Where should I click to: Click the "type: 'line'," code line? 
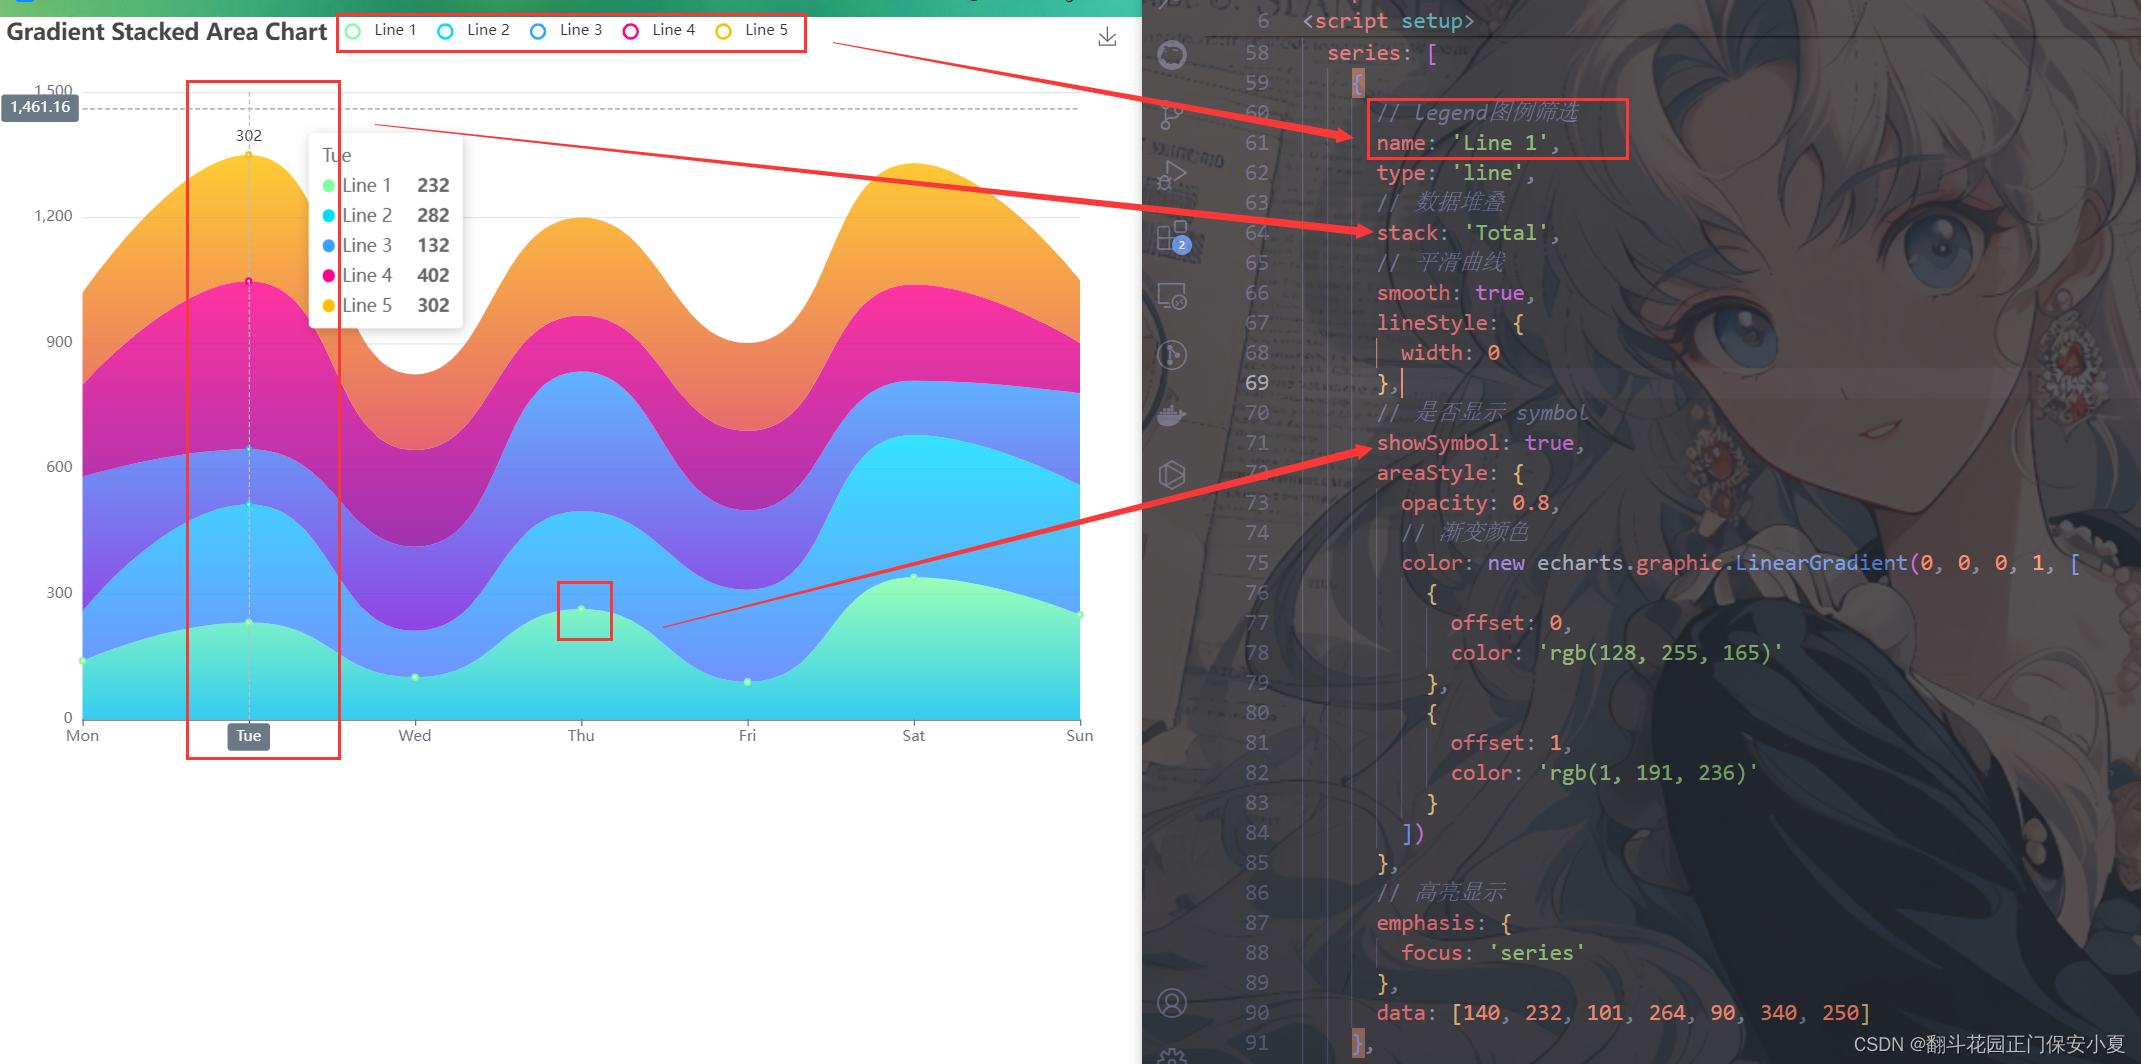[1455, 173]
